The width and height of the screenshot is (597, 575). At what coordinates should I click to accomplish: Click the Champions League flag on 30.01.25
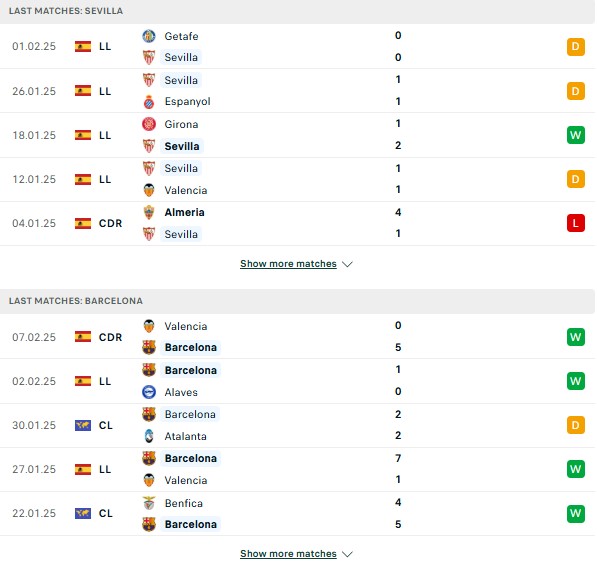(83, 425)
